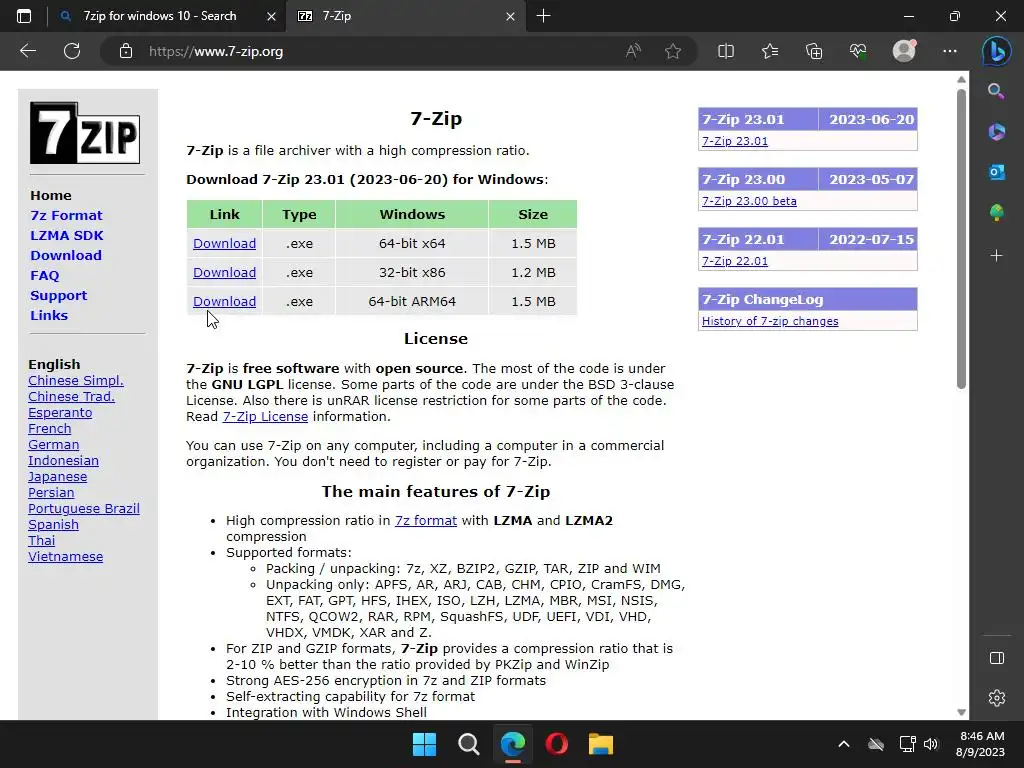Click the volume speaker tray icon
Screen dimensions: 1024x768
(x=931, y=744)
